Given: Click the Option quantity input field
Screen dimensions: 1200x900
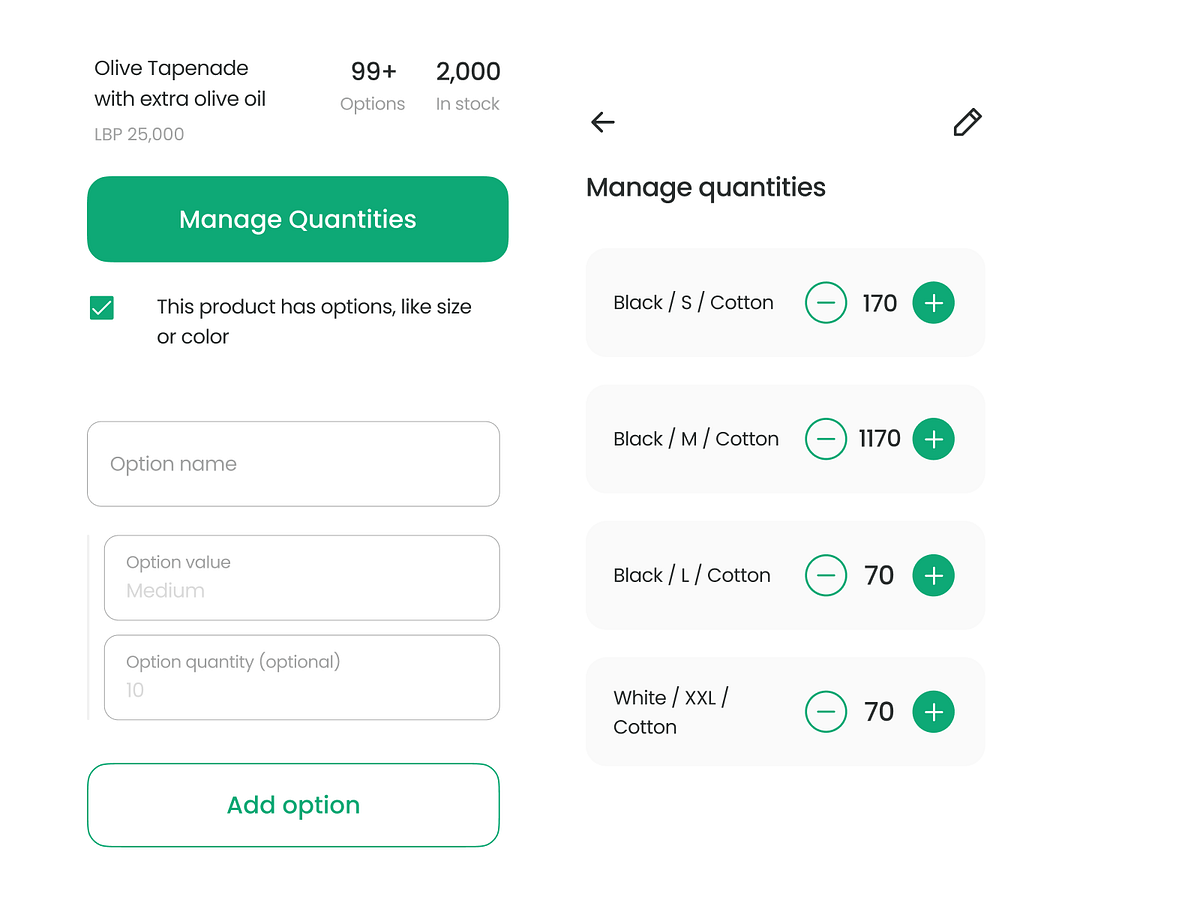Looking at the screenshot, I should [302, 677].
